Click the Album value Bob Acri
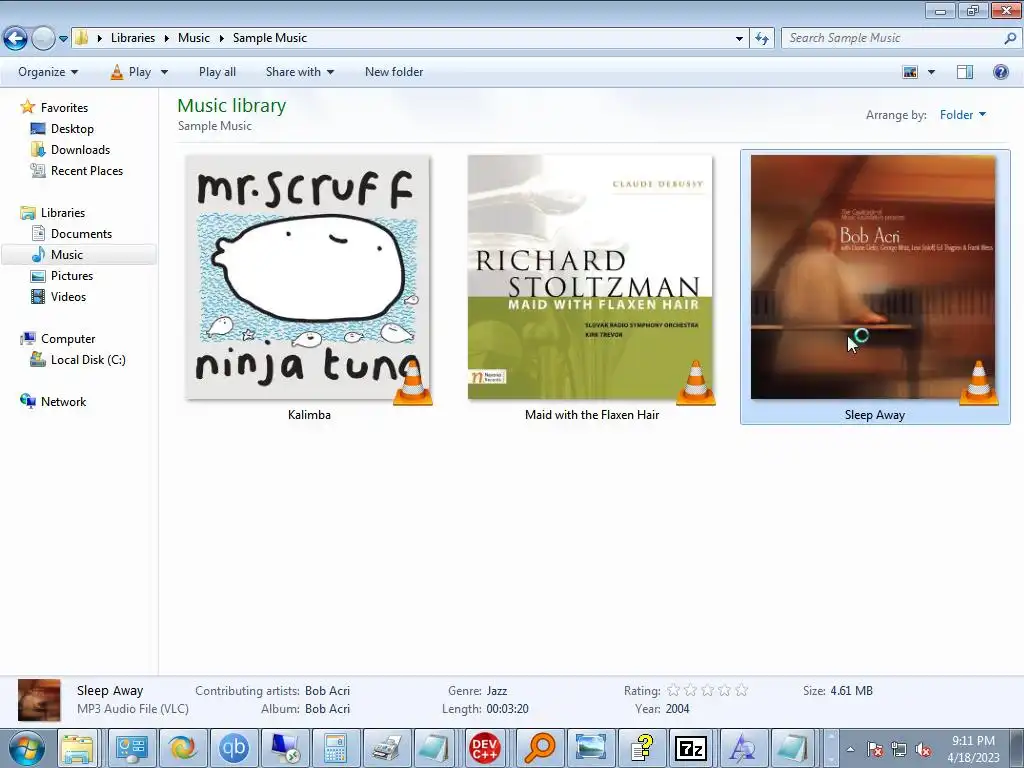Image resolution: width=1024 pixels, height=768 pixels. point(327,709)
